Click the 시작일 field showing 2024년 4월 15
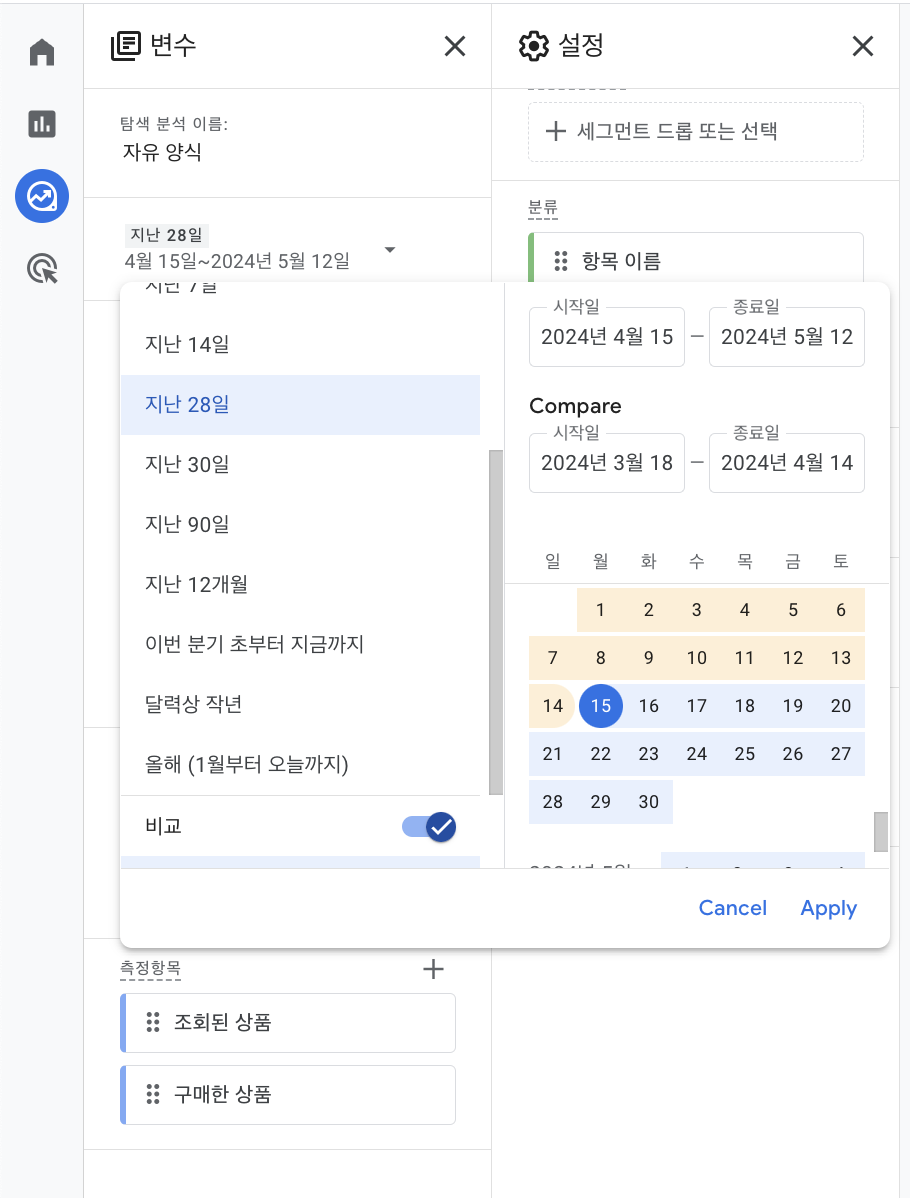Viewport: 910px width, 1198px height. 607,337
